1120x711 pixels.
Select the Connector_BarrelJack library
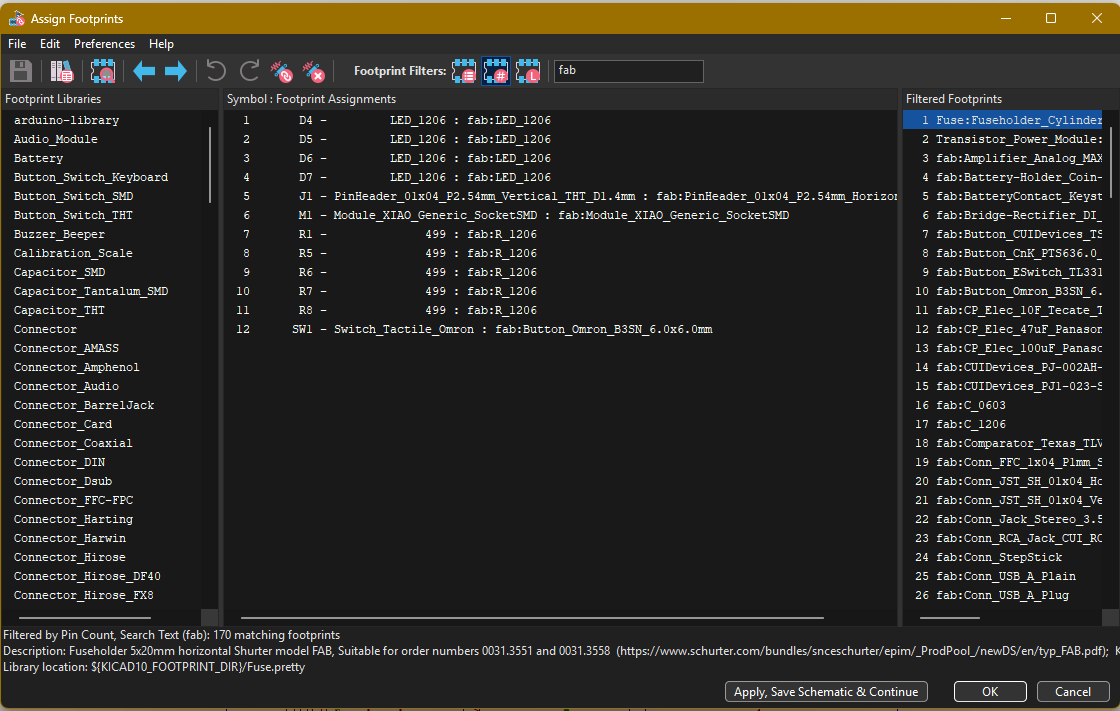84,405
